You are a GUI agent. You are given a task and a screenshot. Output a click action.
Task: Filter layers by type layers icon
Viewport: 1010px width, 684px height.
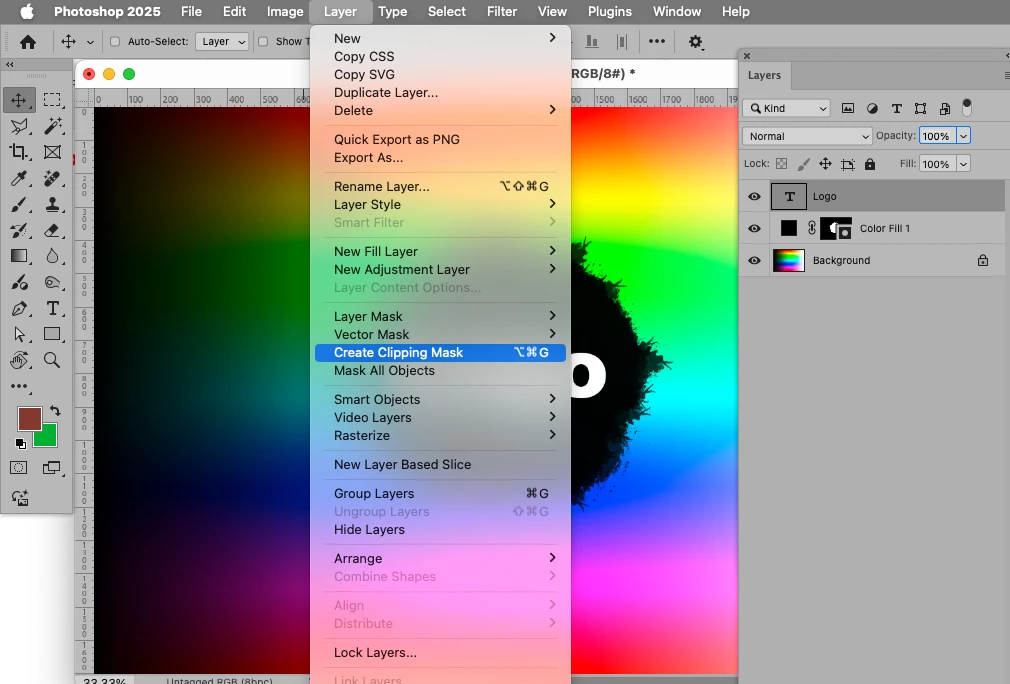pos(896,108)
